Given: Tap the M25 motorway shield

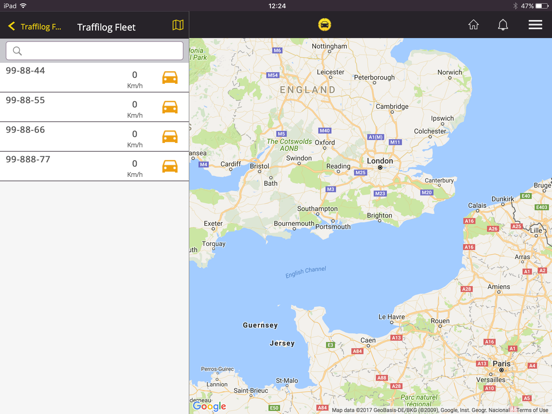Looking at the screenshot, I should [360, 172].
